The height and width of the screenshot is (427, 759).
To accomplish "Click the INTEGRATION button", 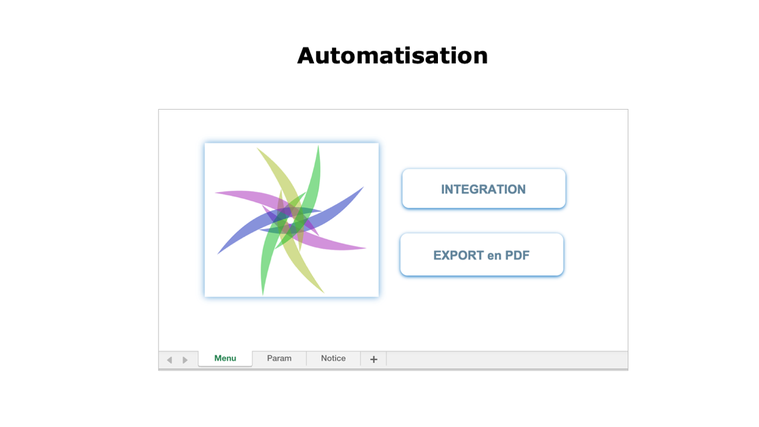I will (x=484, y=189).
